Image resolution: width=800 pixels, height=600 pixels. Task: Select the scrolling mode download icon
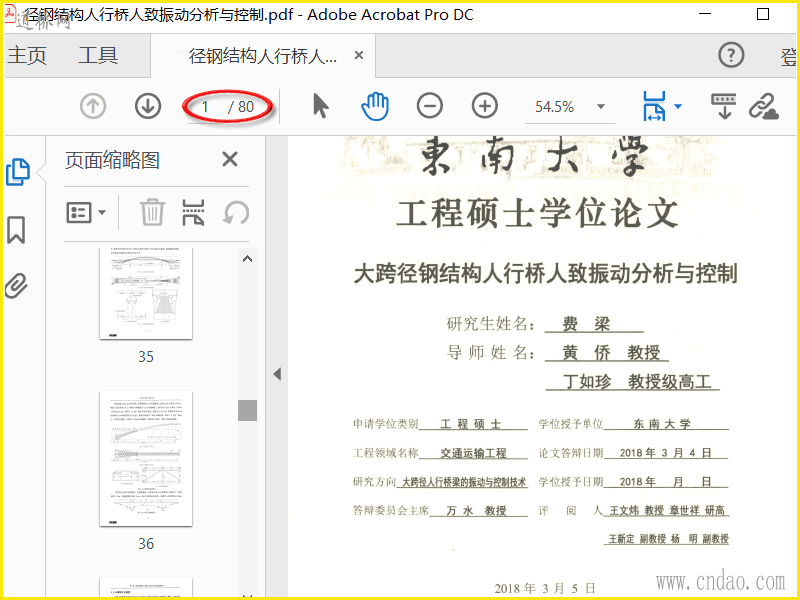tap(723, 106)
